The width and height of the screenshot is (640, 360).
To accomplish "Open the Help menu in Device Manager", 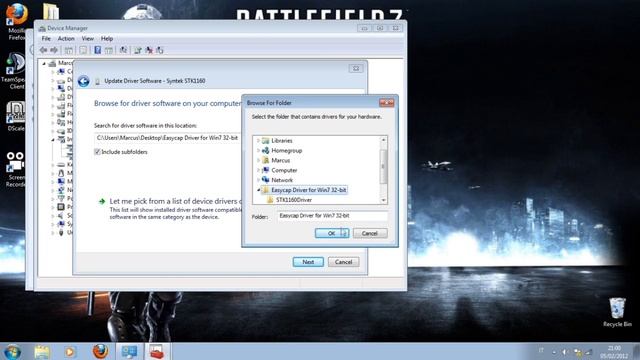I will 107,38.
